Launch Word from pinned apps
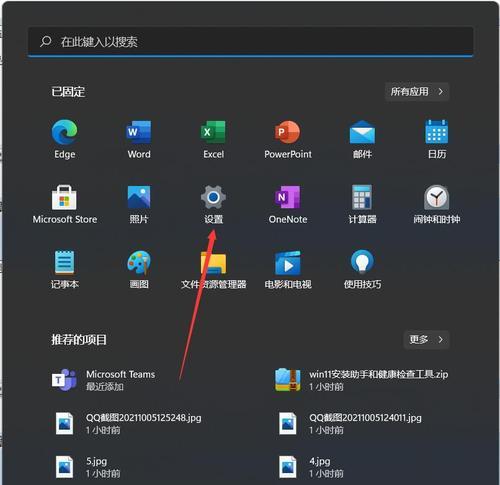This screenshot has width=500, height=485. (x=139, y=132)
